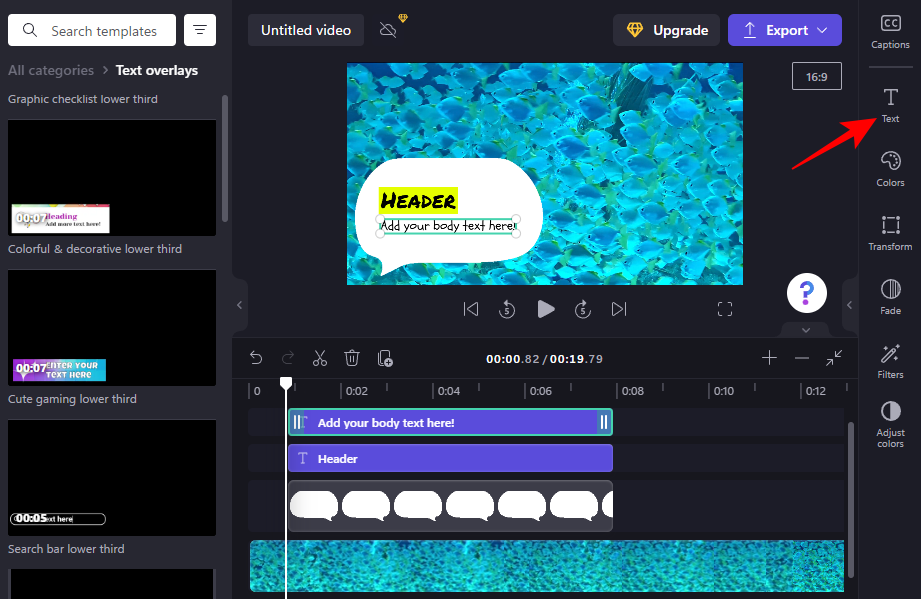921x599 pixels.
Task: Open the Fade settings panel
Action: [x=890, y=296]
